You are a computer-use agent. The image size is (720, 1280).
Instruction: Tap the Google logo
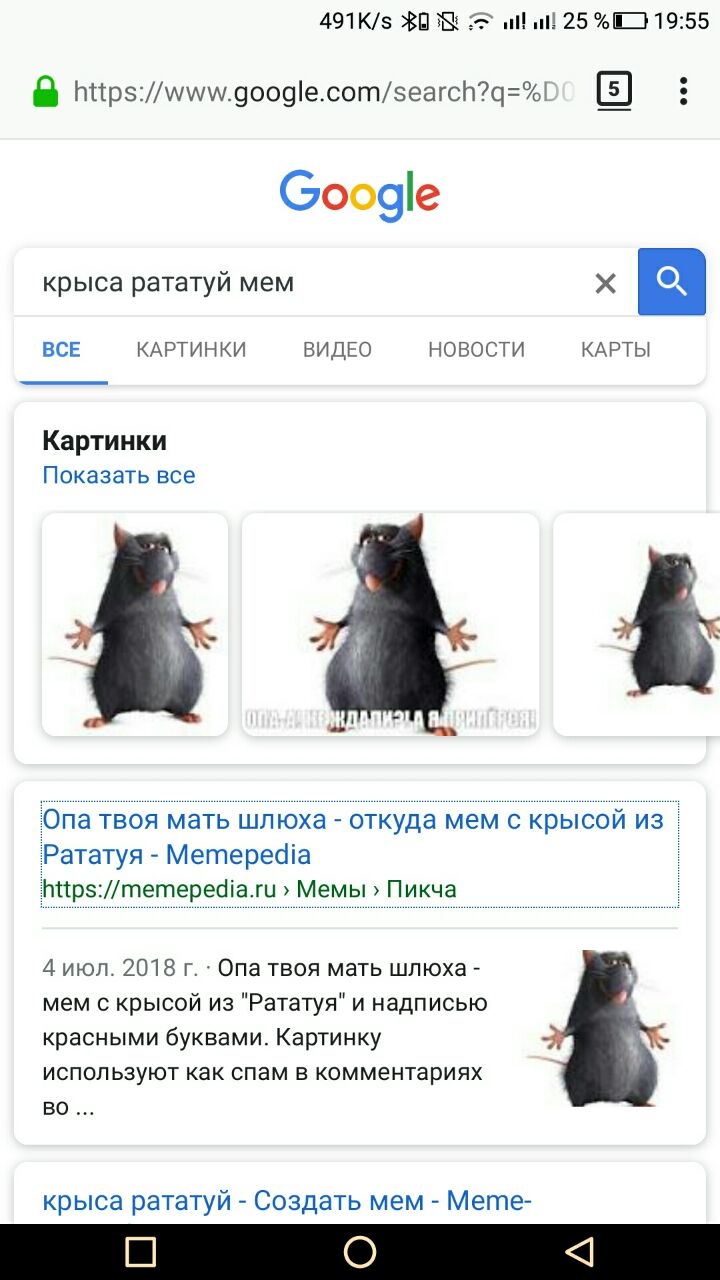coord(360,195)
